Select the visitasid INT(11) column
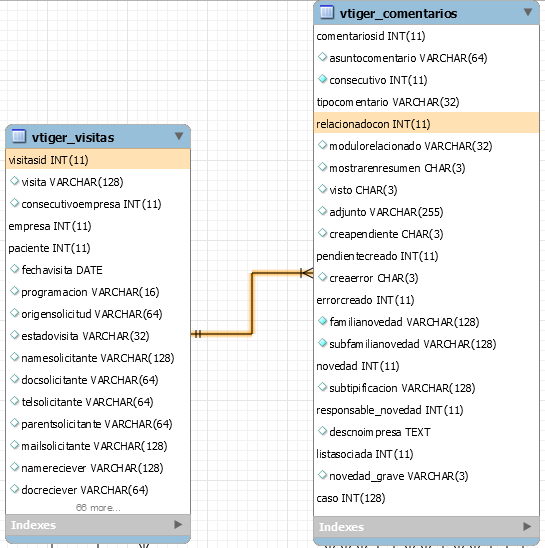The image size is (545, 548). point(98,160)
